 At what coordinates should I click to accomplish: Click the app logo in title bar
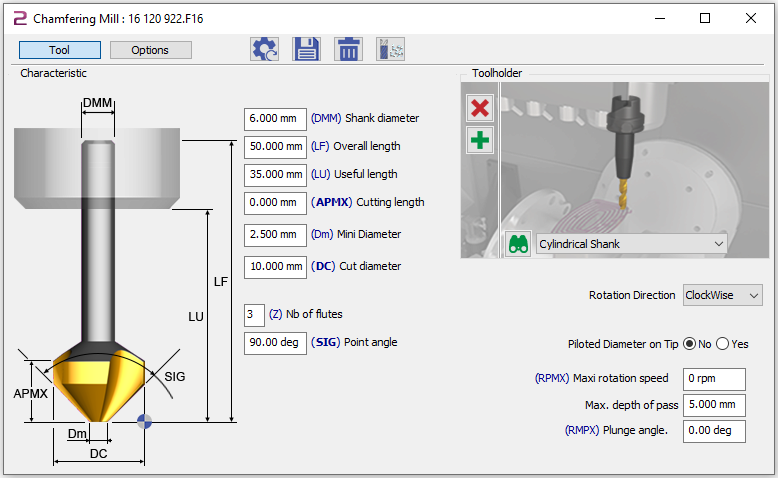[x=18, y=18]
